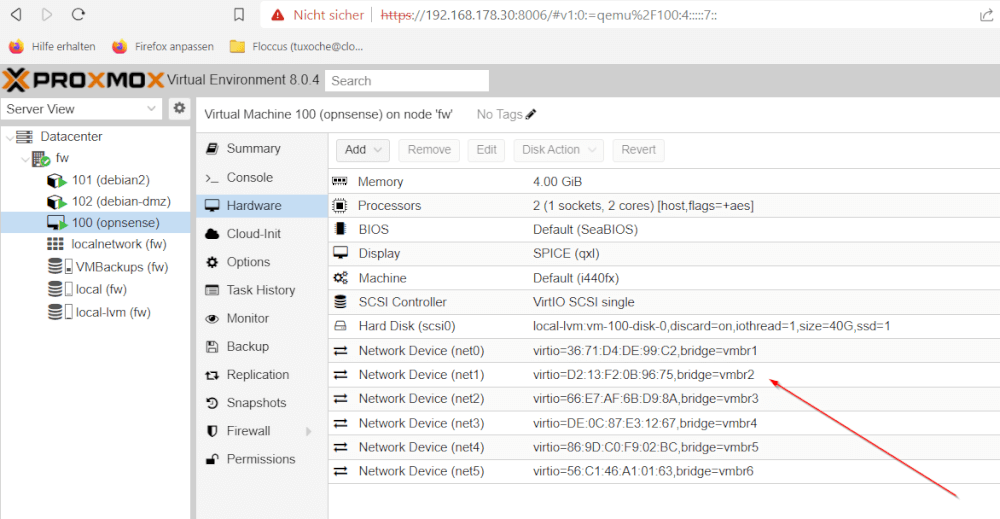Image resolution: width=1000 pixels, height=519 pixels.
Task: Click the Revert button
Action: pyautogui.click(x=638, y=150)
